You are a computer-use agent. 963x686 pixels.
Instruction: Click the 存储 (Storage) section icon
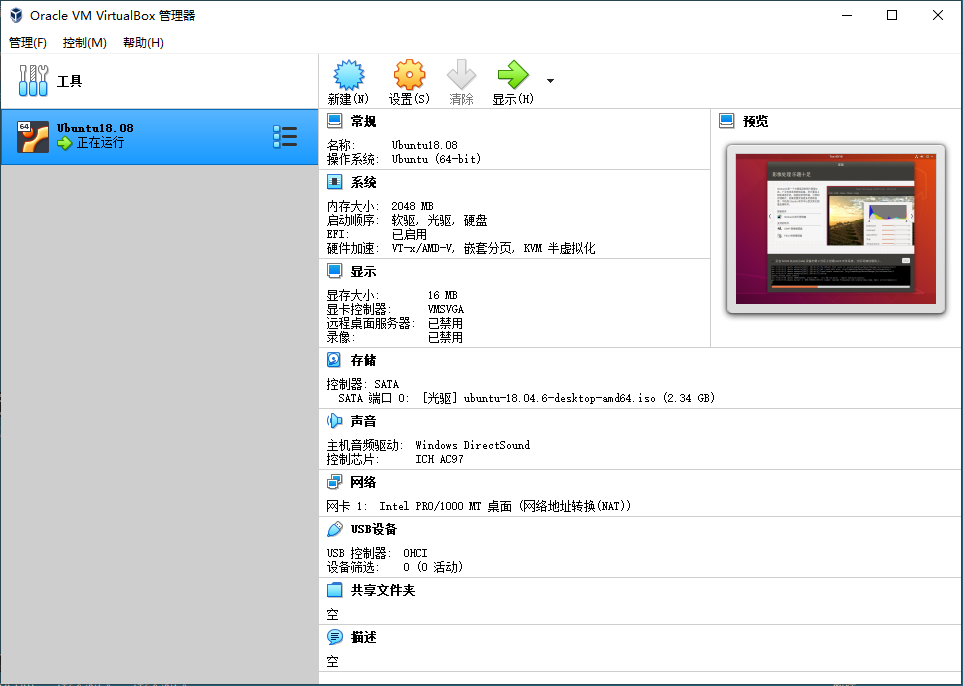(x=334, y=360)
